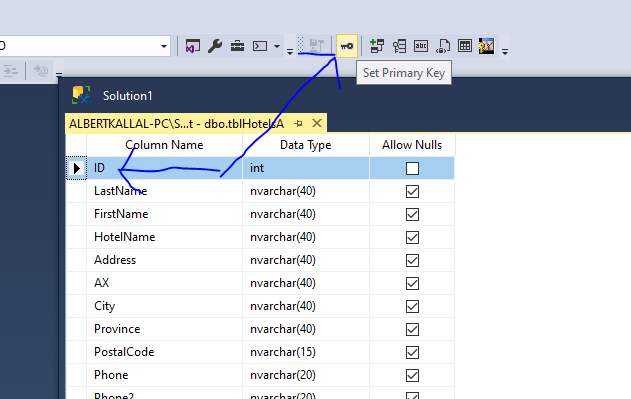Screen dimensions: 631x399
Task: Open the database combo box dropdown arrow
Action: click(x=164, y=46)
